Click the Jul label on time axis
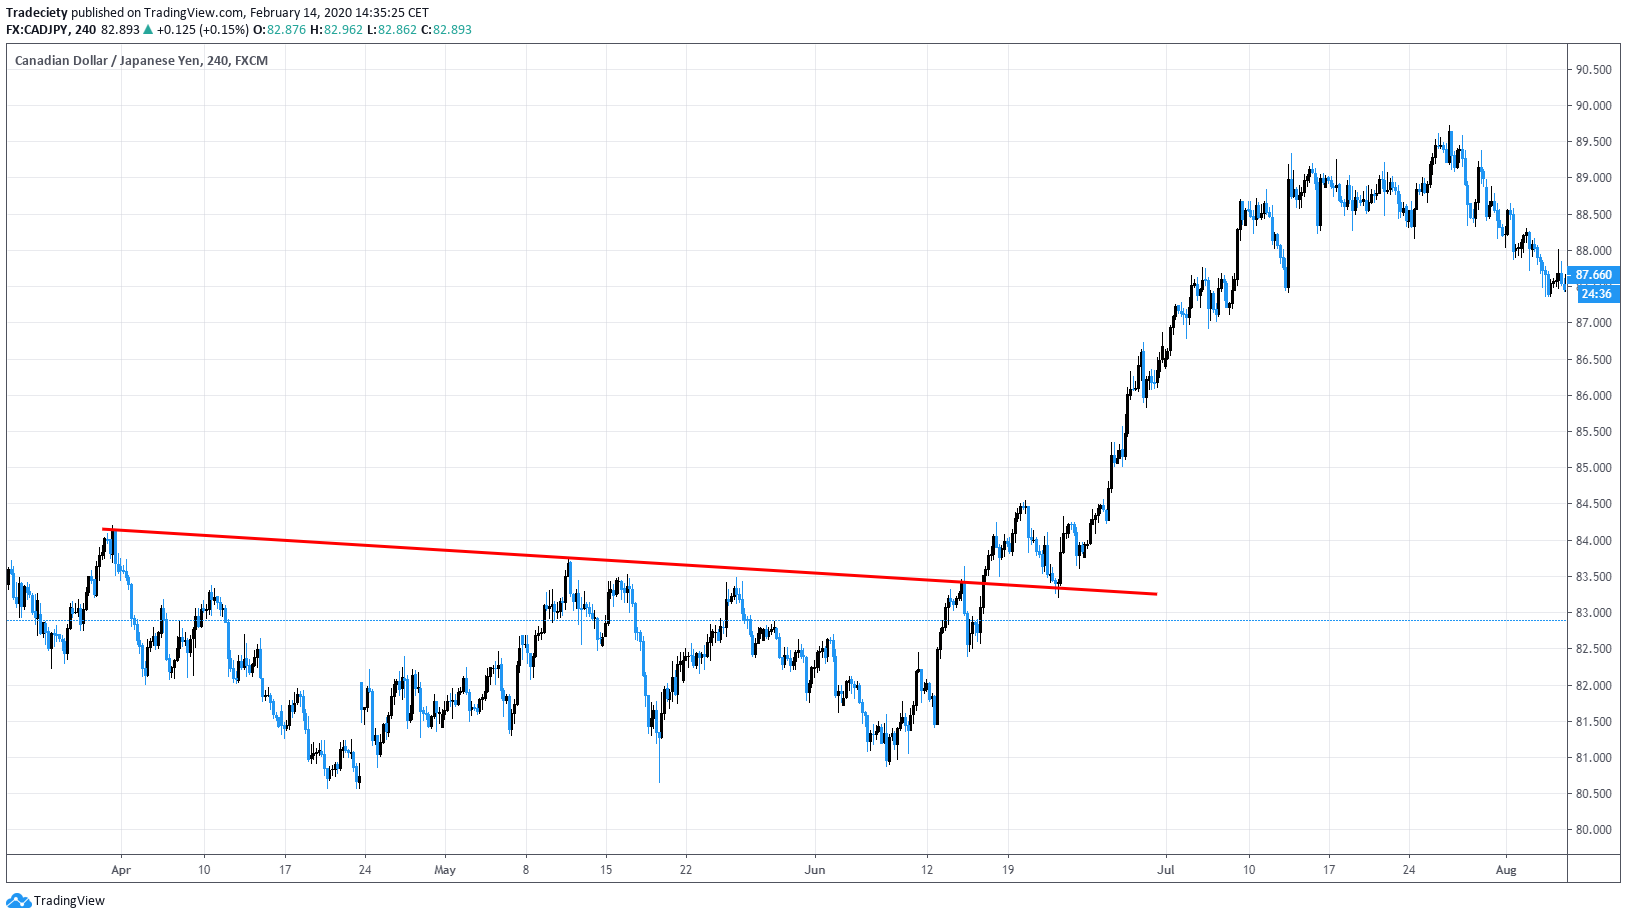Screen dimensions: 1627x919 click(1165, 870)
